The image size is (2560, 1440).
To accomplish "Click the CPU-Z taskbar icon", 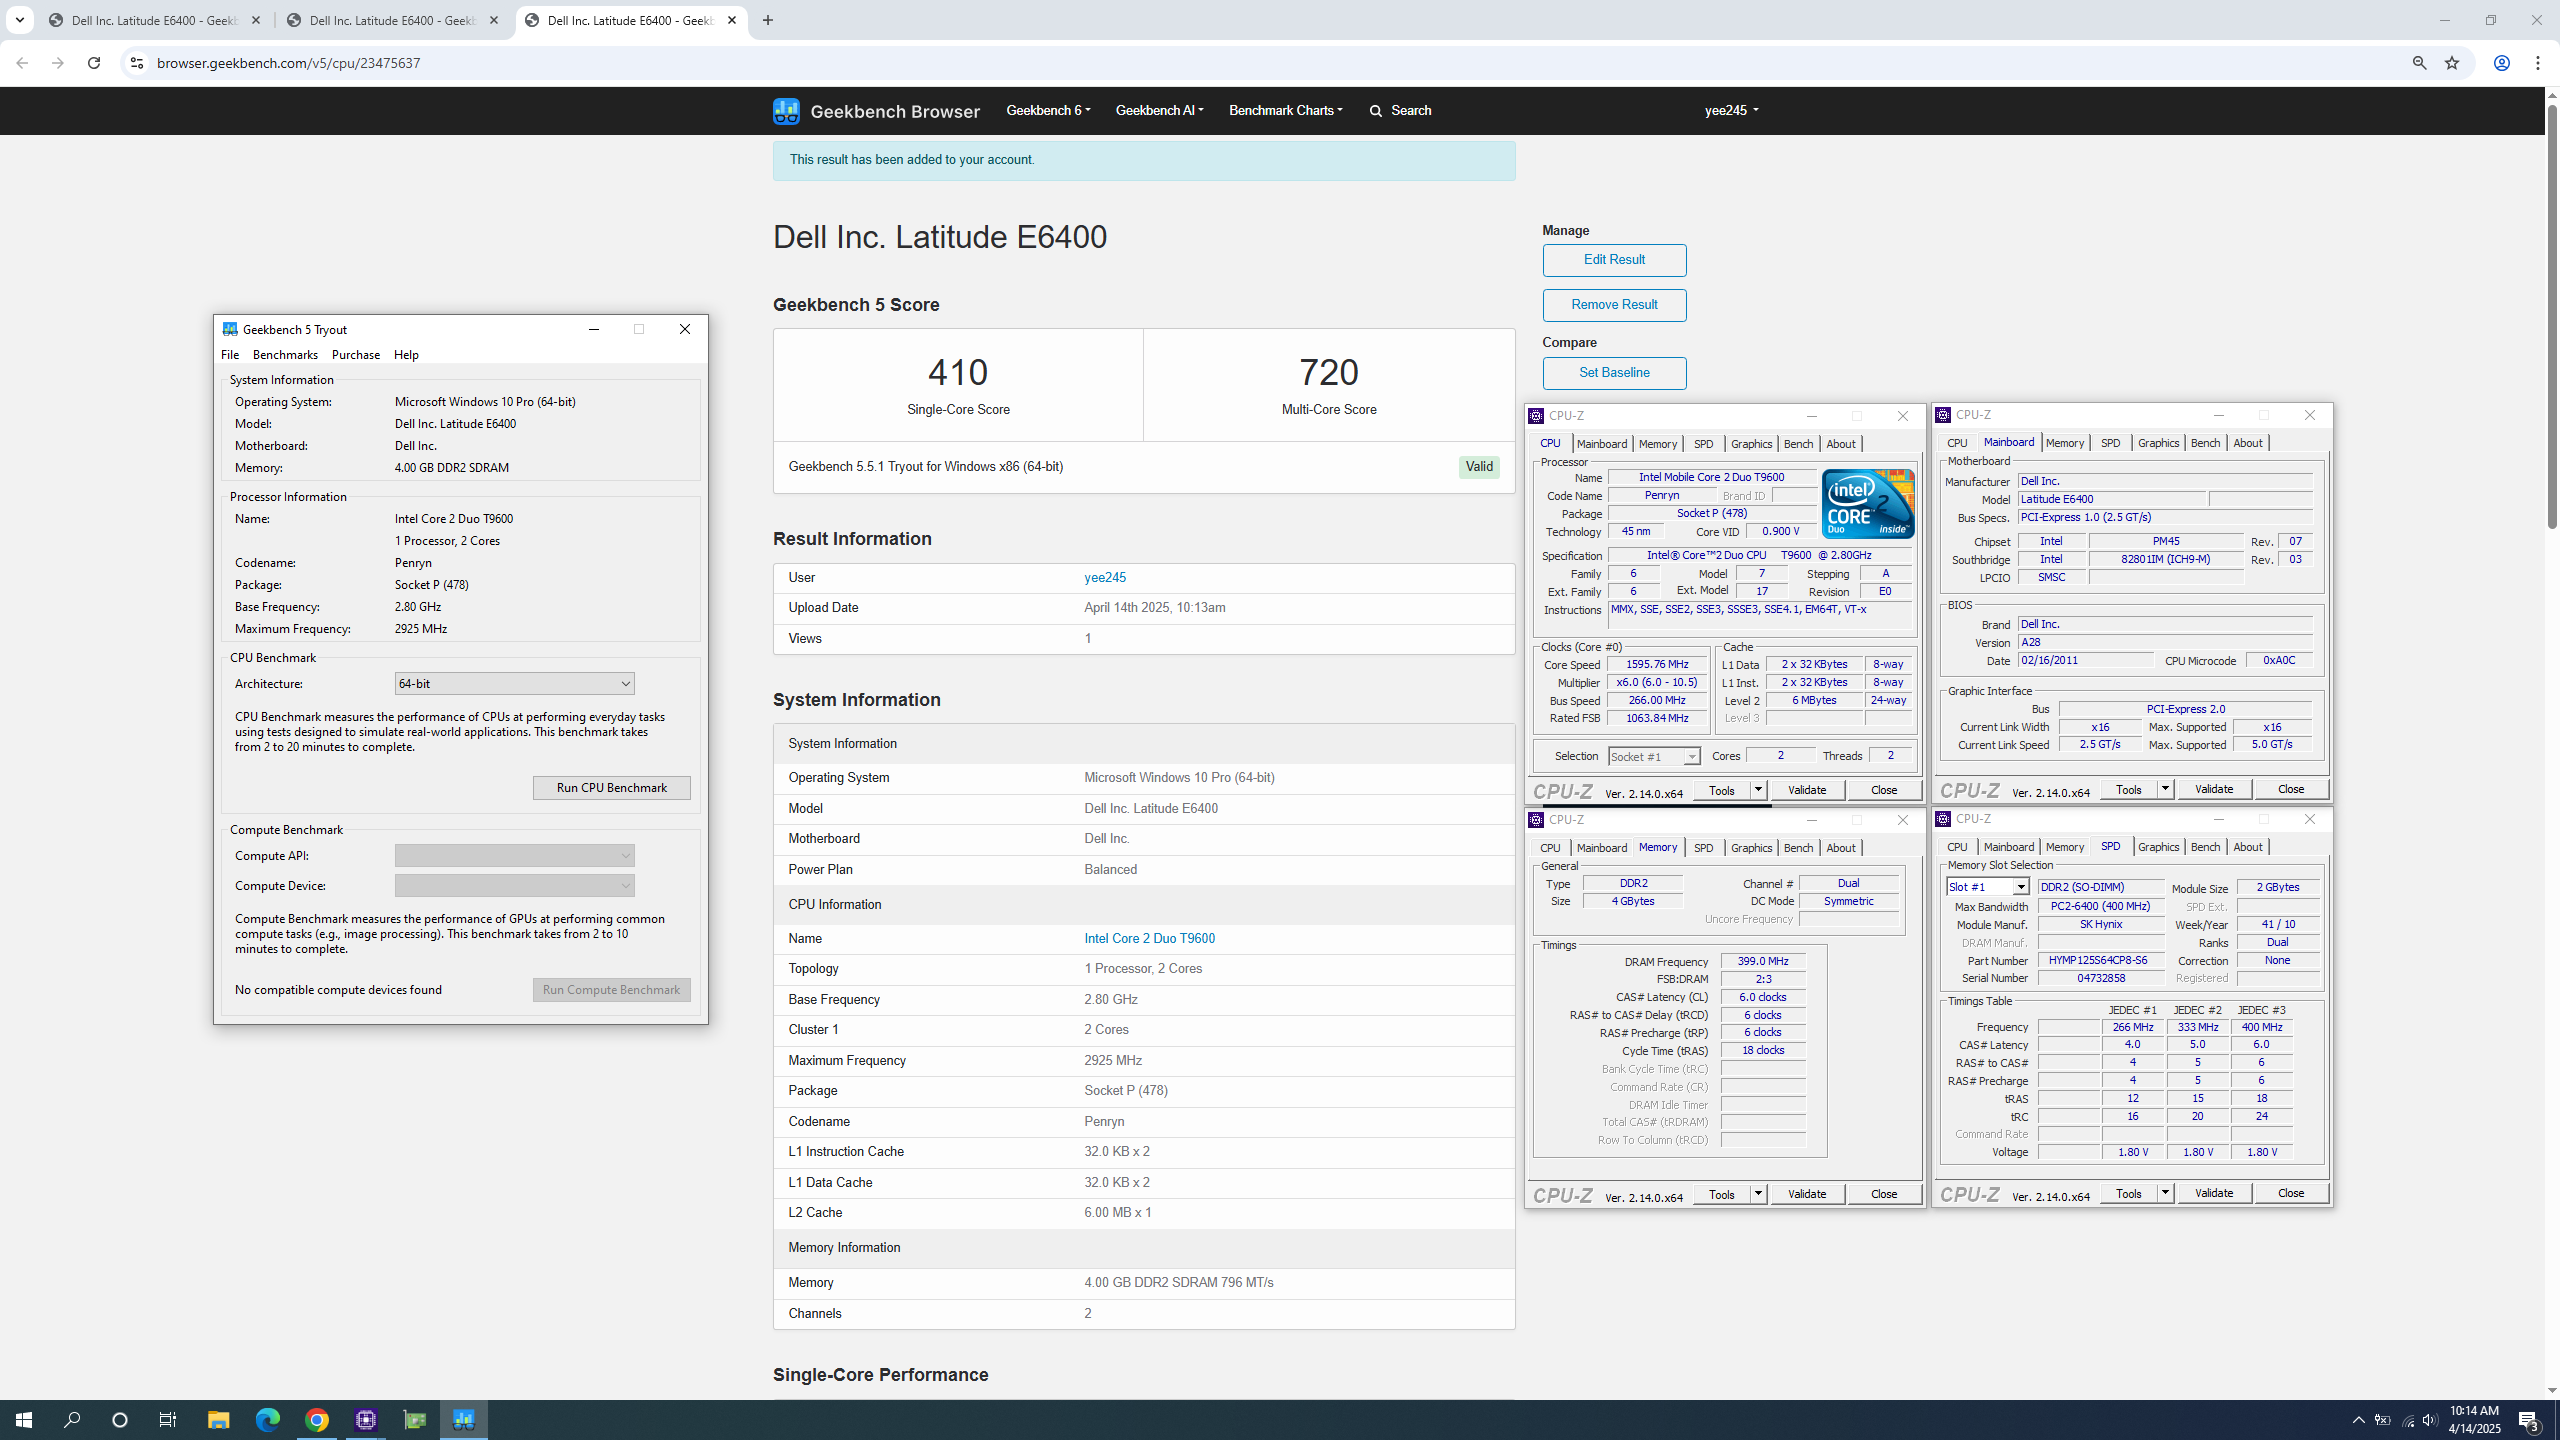I will coord(366,1420).
